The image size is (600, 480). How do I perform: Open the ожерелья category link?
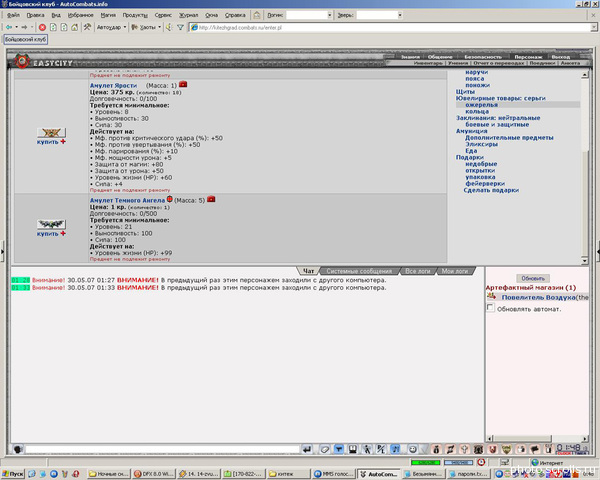click(x=481, y=104)
